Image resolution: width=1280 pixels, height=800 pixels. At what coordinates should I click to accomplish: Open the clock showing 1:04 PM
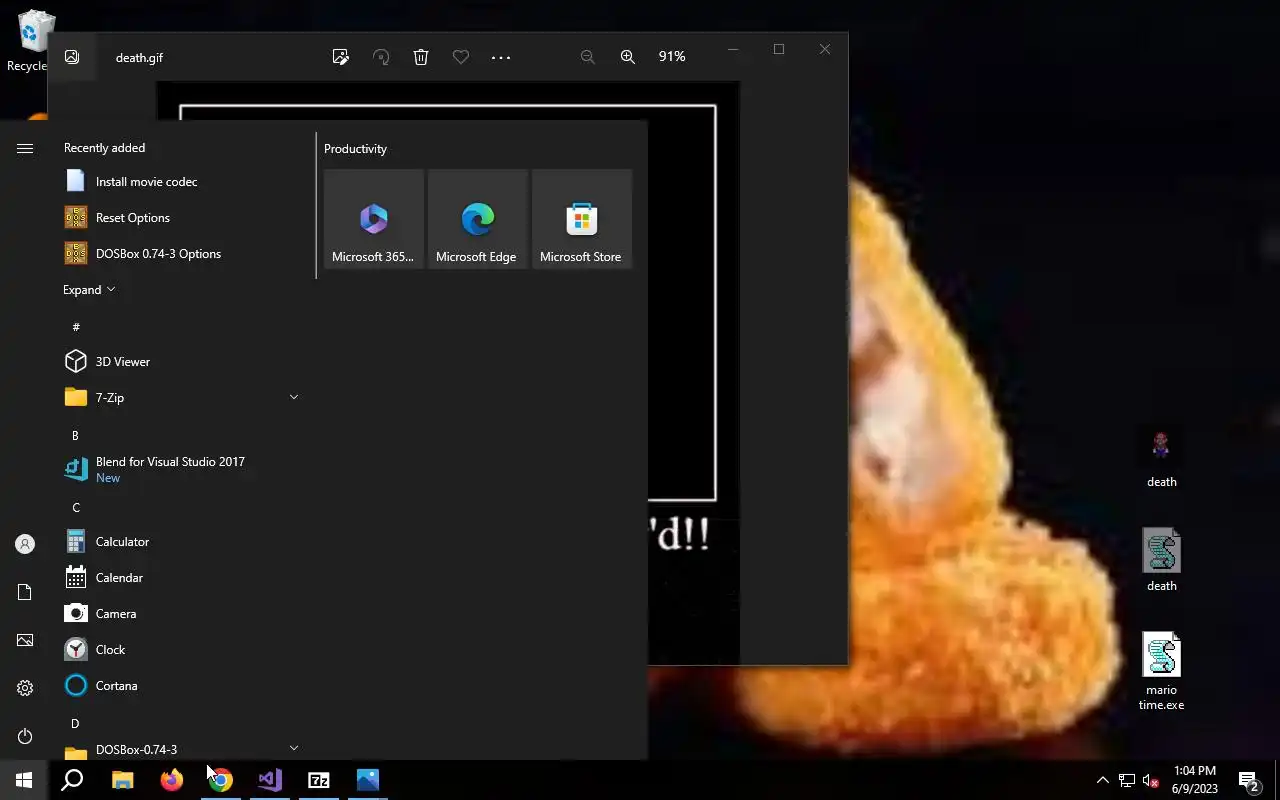click(1195, 780)
